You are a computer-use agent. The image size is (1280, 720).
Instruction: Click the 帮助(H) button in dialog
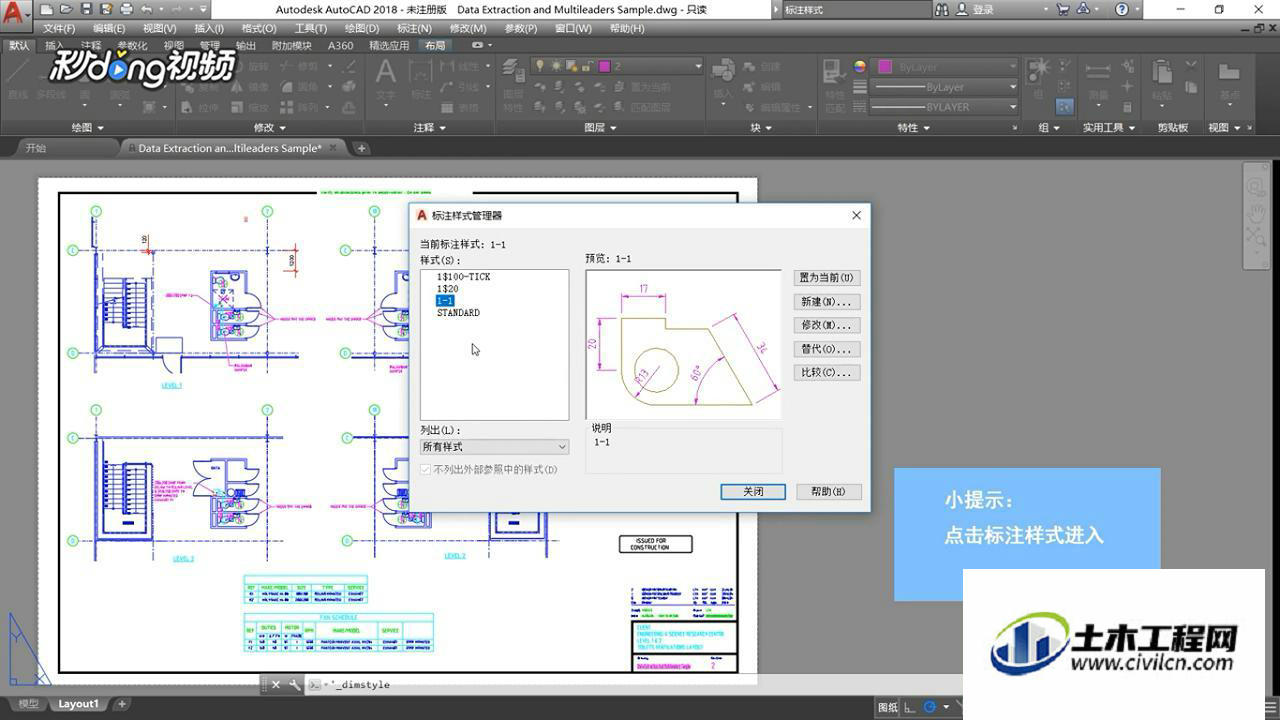tap(828, 492)
